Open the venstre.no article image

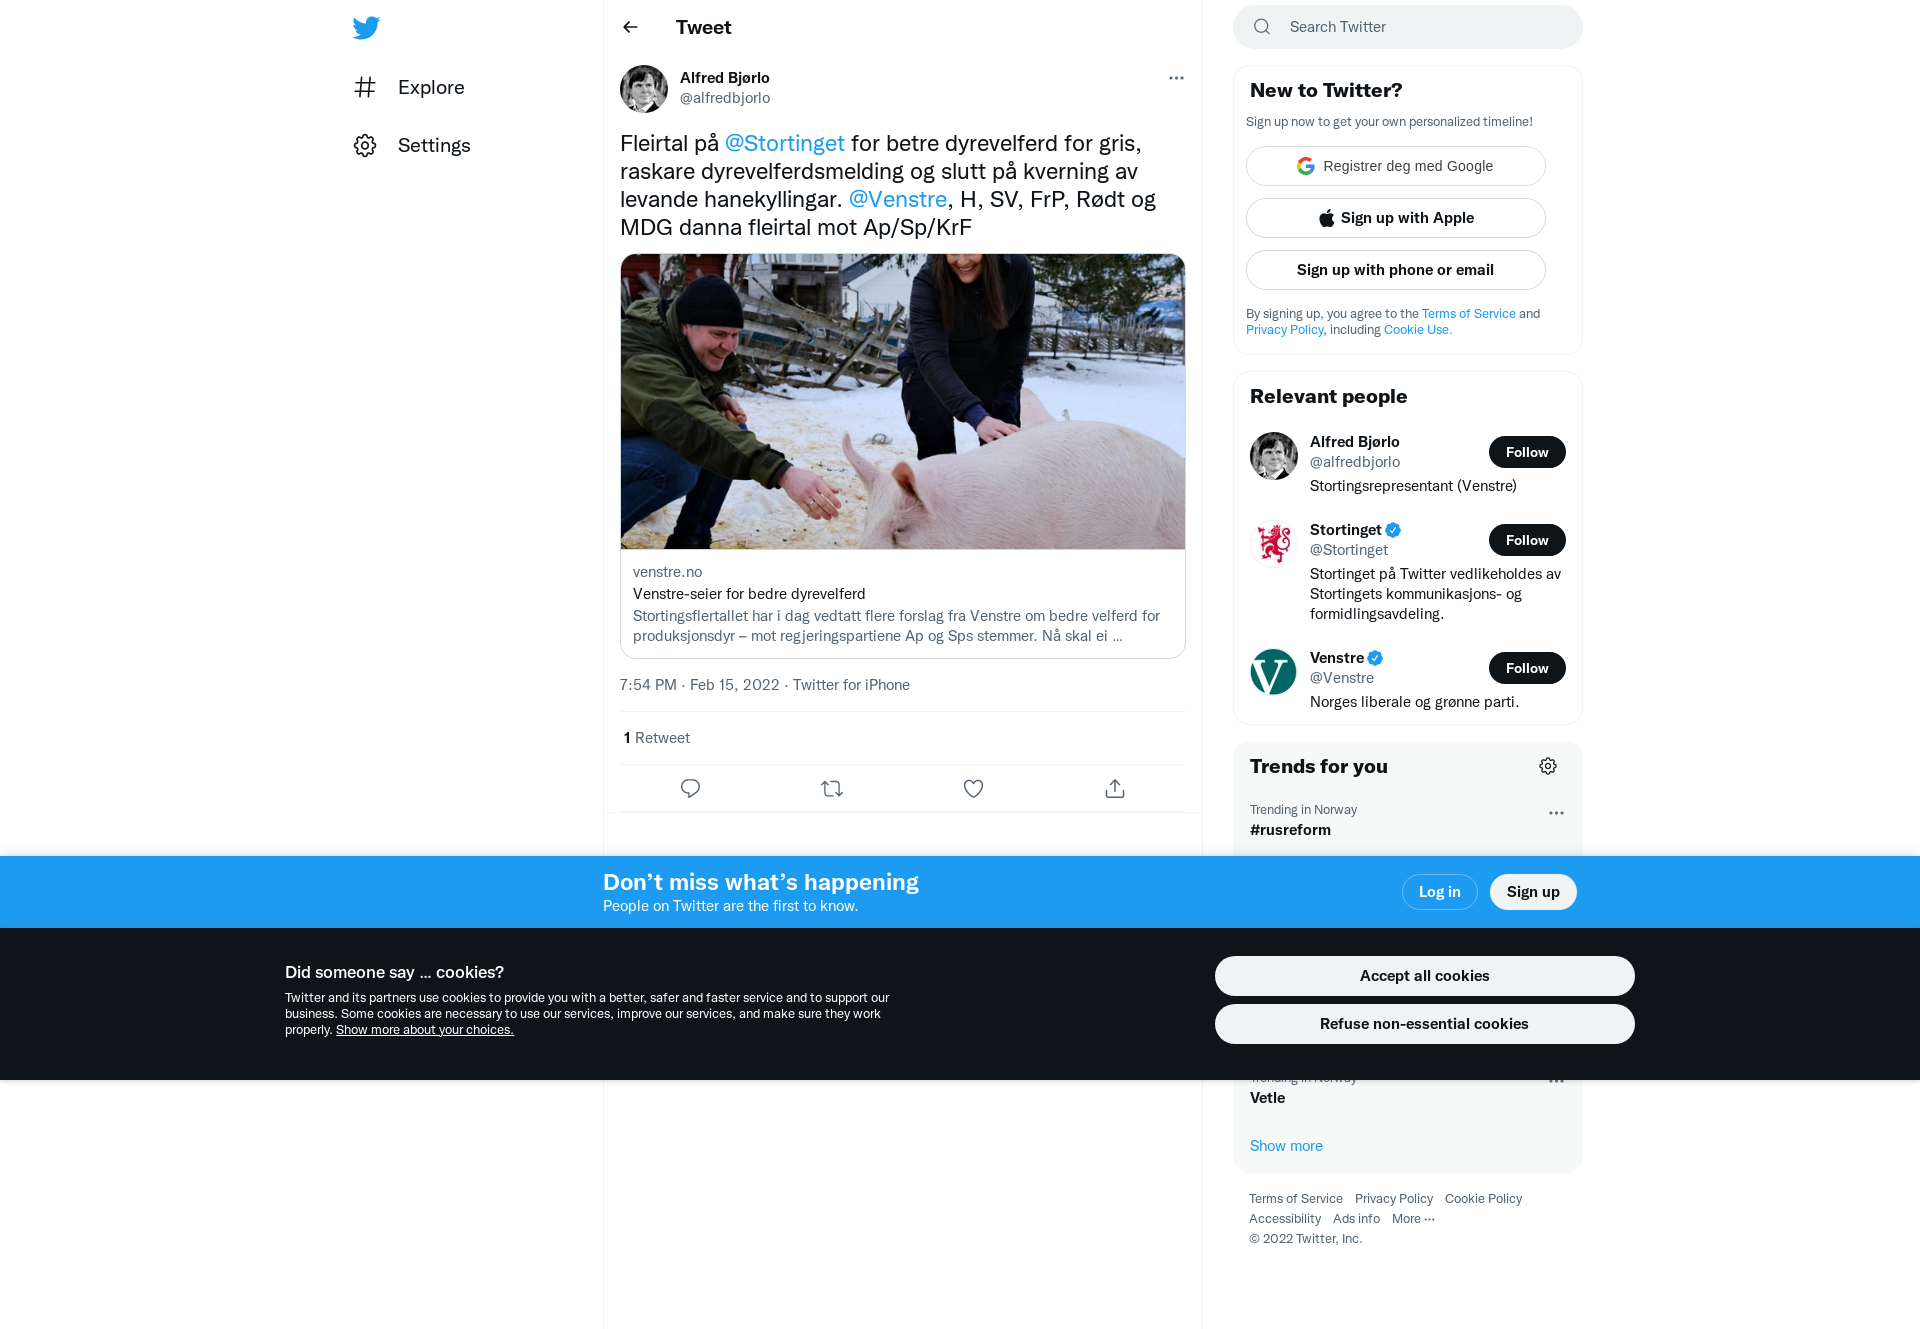(902, 401)
